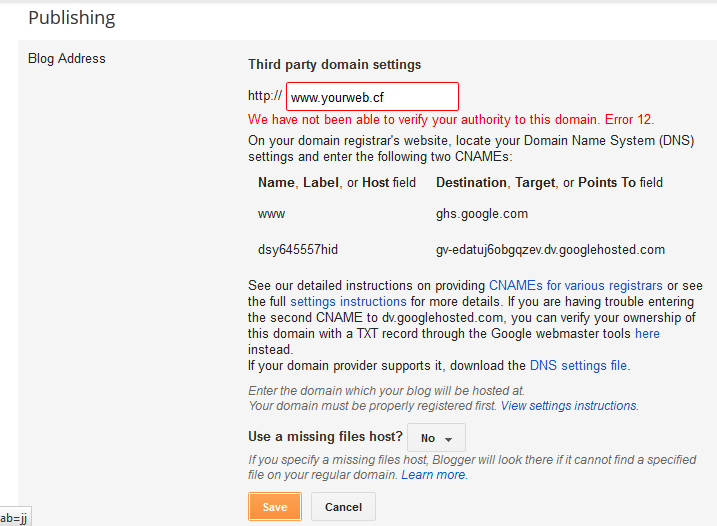Viewport: 717px width, 526px height.
Task: Click the dv.googlehosted.com destination CNAME value
Action: pyautogui.click(x=550, y=249)
